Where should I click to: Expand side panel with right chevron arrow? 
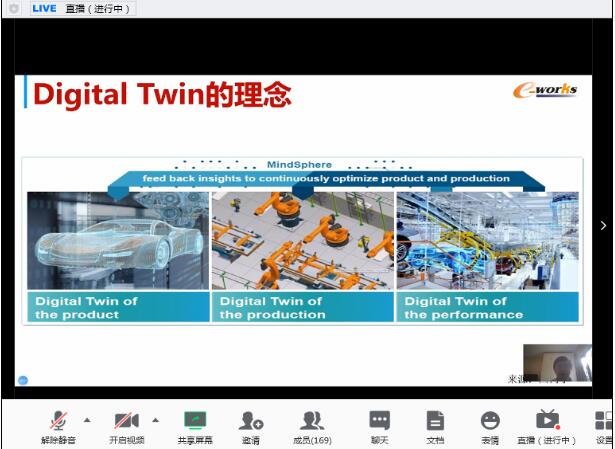[603, 226]
